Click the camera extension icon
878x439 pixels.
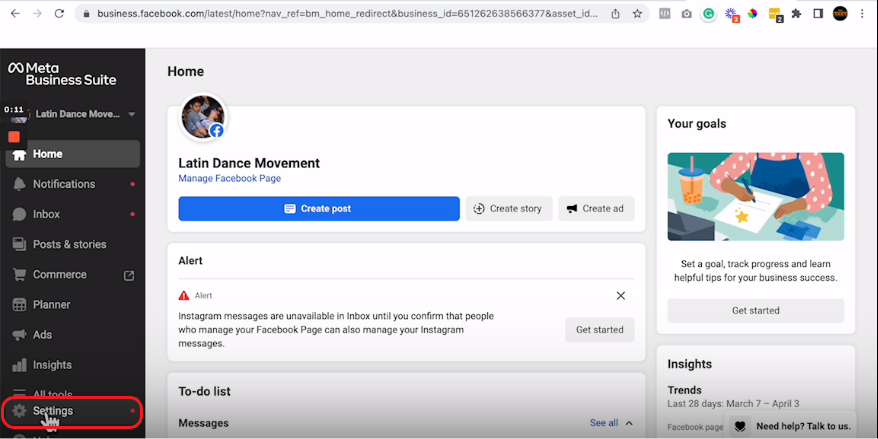(686, 14)
